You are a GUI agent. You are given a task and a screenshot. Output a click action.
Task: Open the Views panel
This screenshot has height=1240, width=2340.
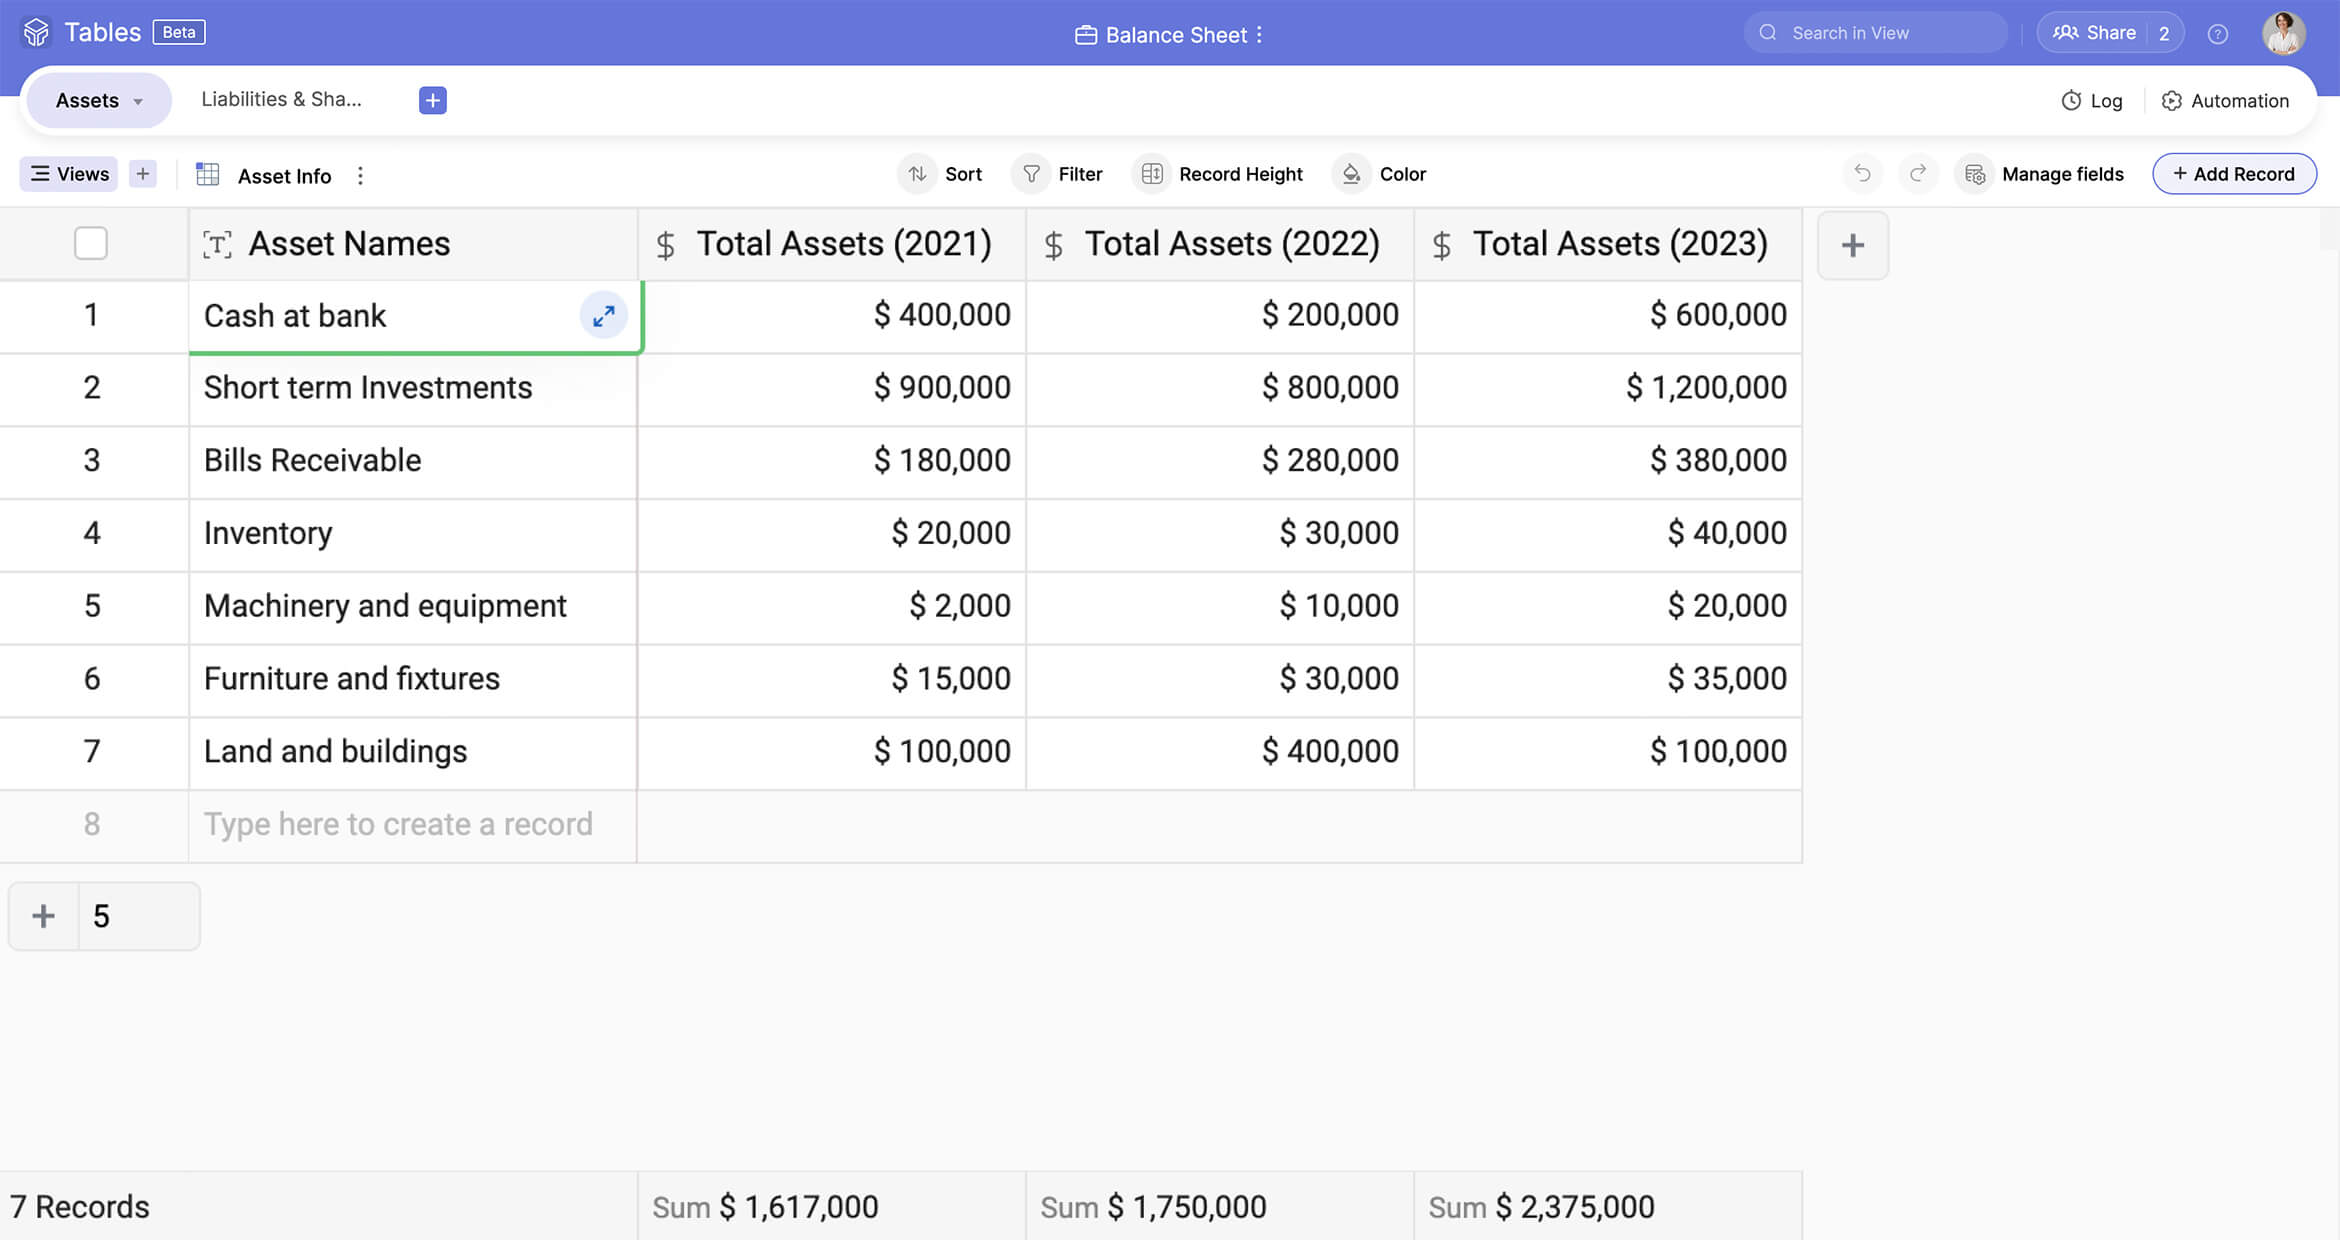click(x=69, y=174)
